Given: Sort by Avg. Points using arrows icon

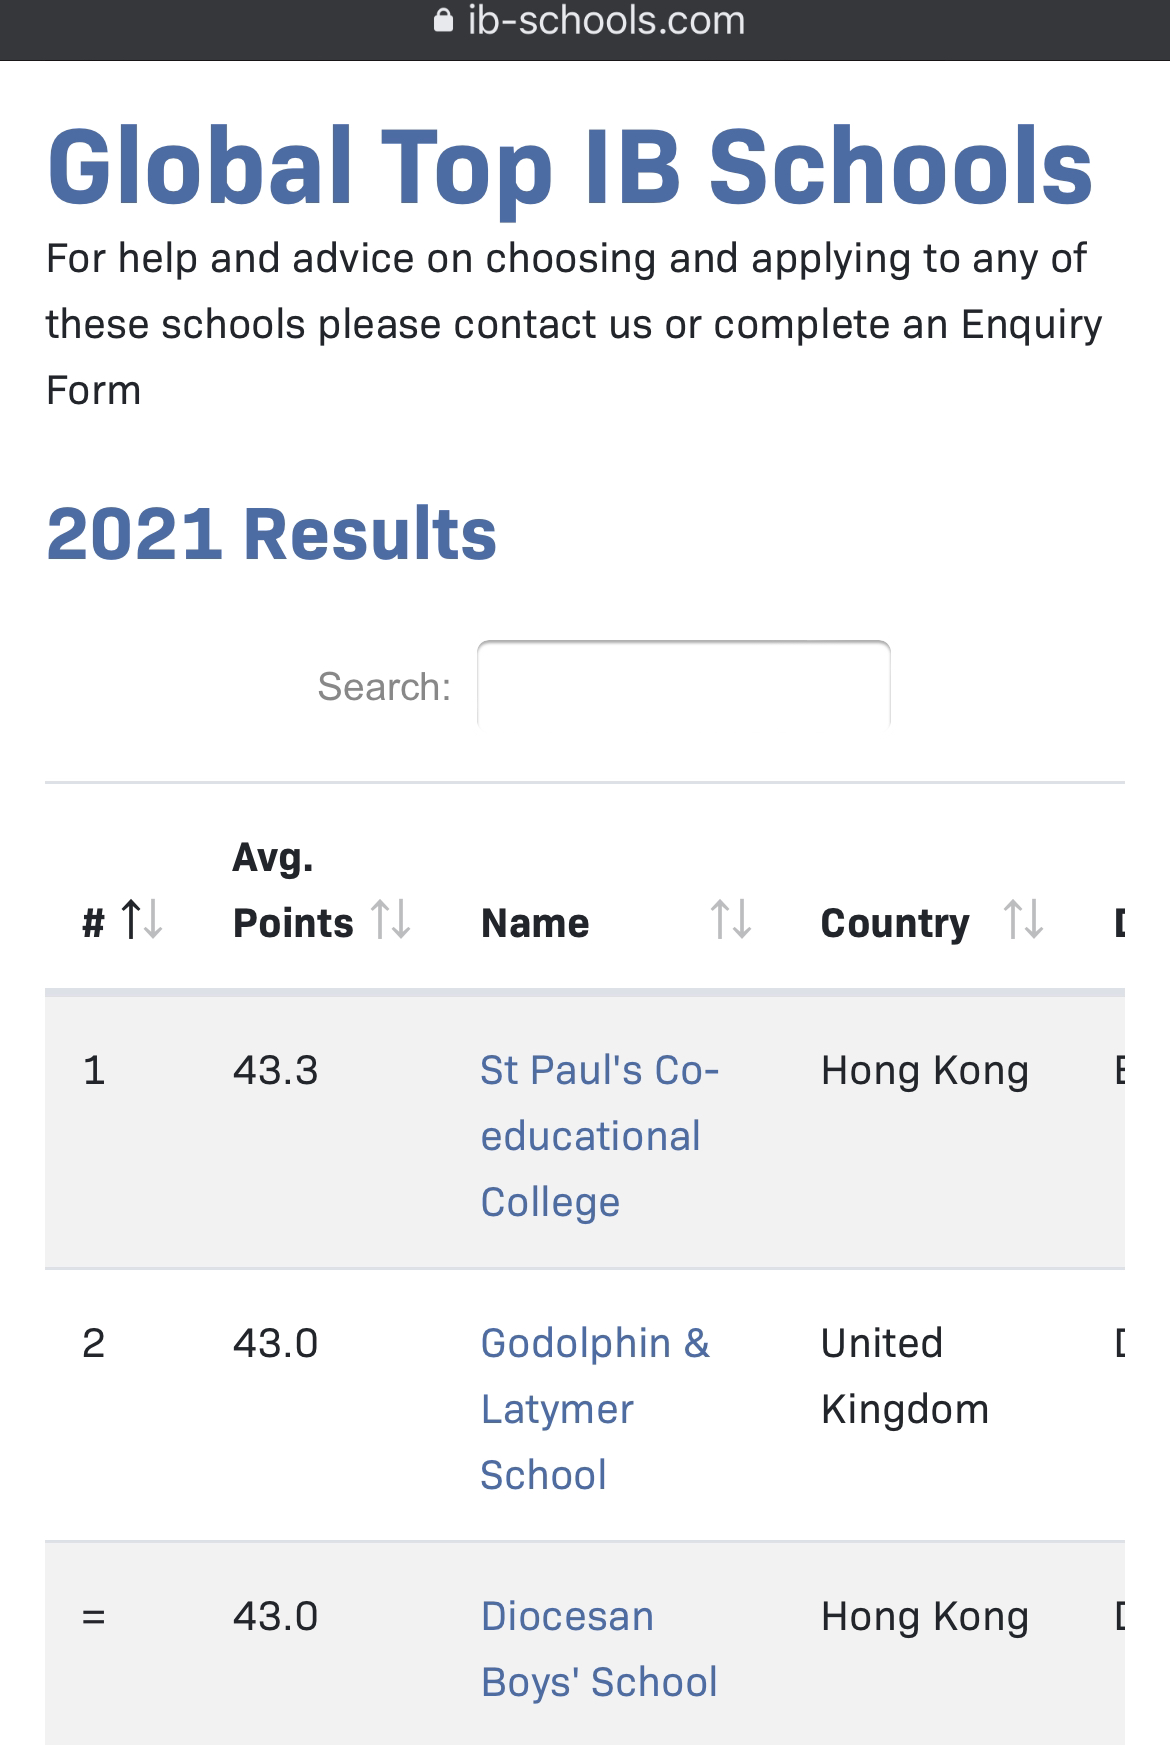Looking at the screenshot, I should [390, 919].
